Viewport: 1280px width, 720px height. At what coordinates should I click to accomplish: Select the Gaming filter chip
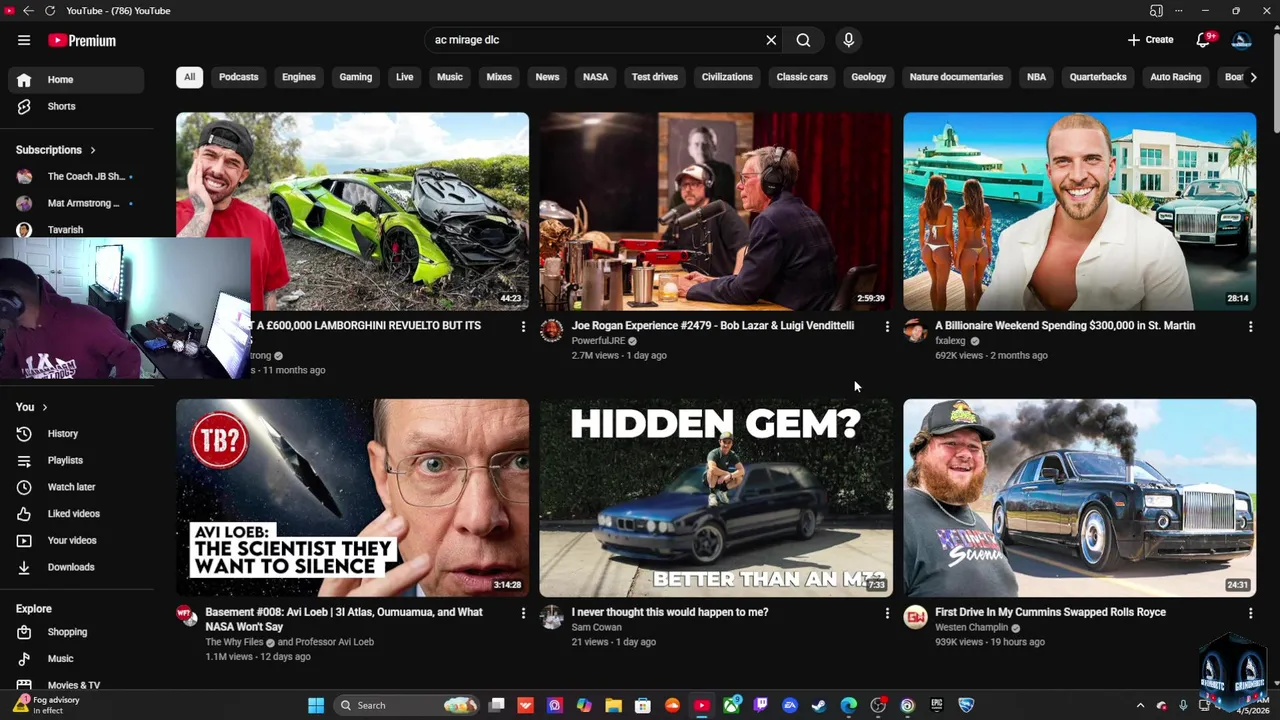355,77
